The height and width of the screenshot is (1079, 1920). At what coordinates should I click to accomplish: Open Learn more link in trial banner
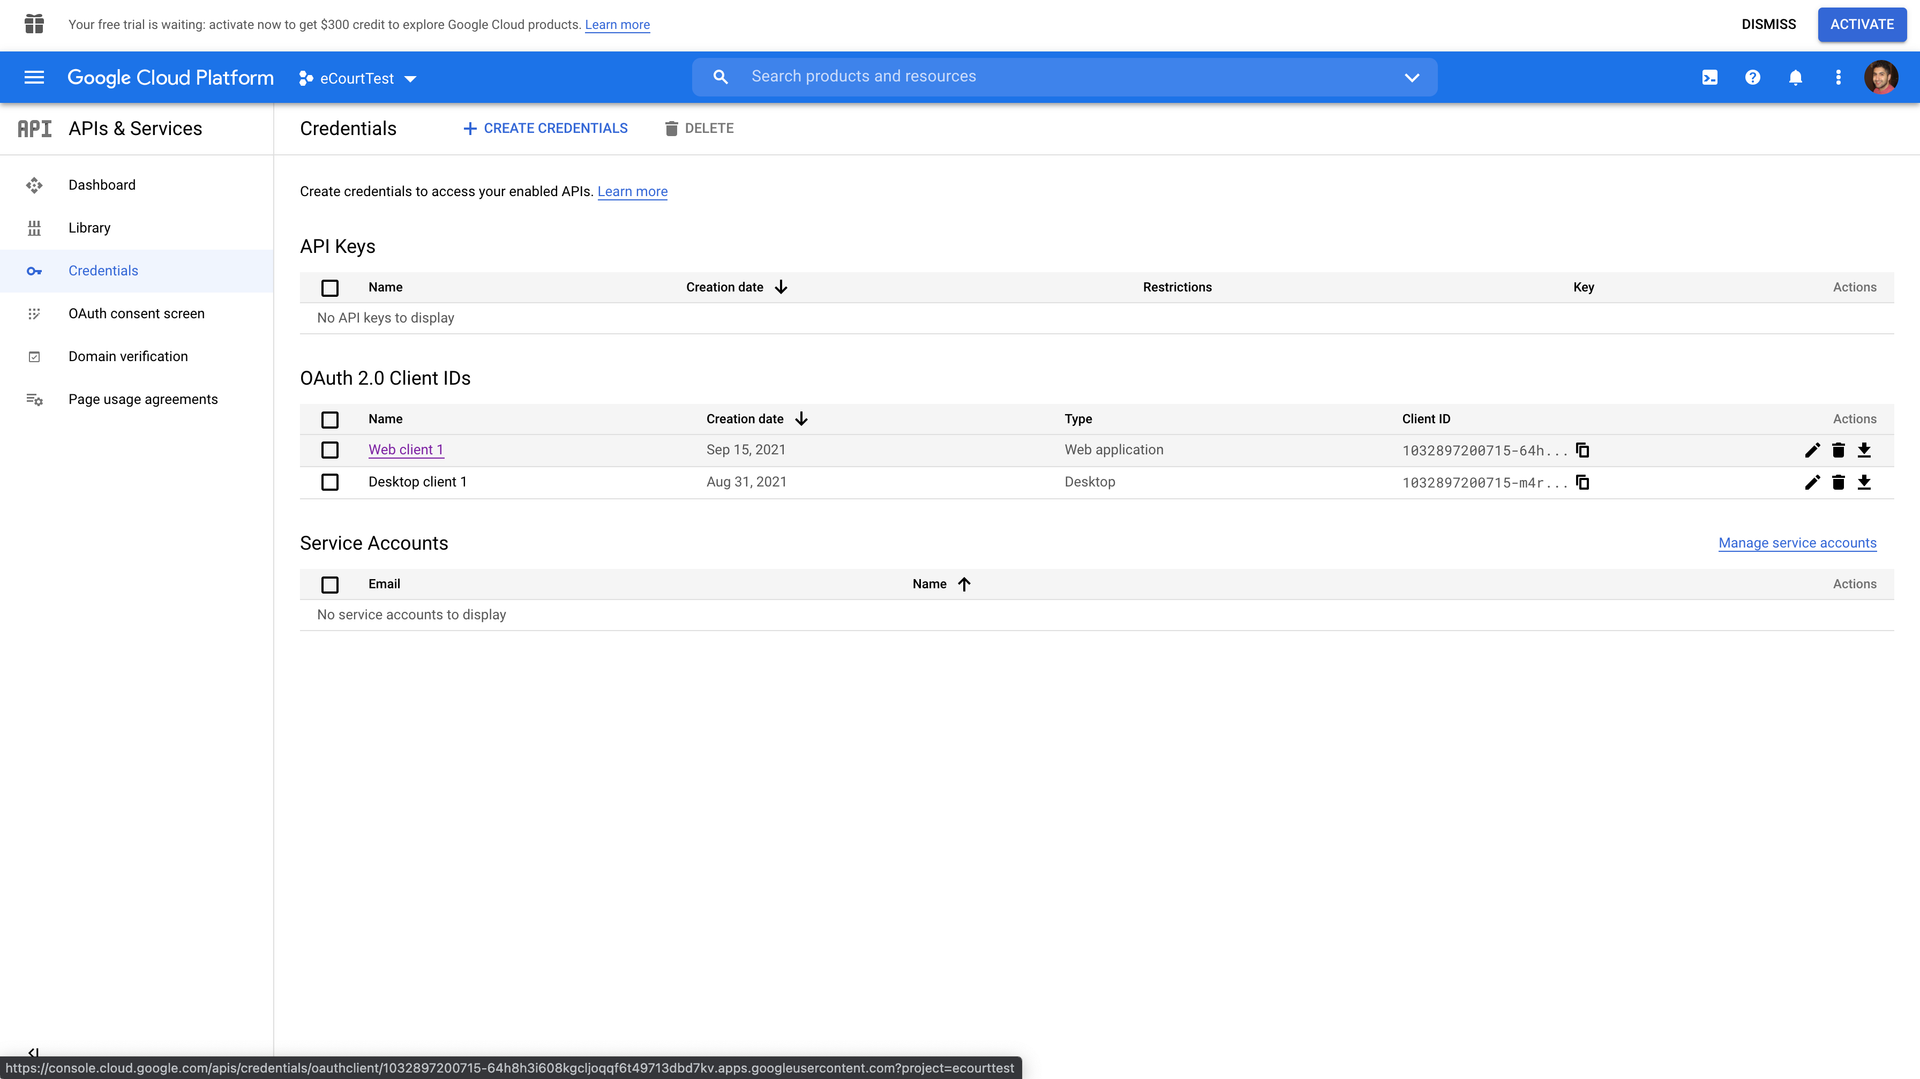click(617, 25)
